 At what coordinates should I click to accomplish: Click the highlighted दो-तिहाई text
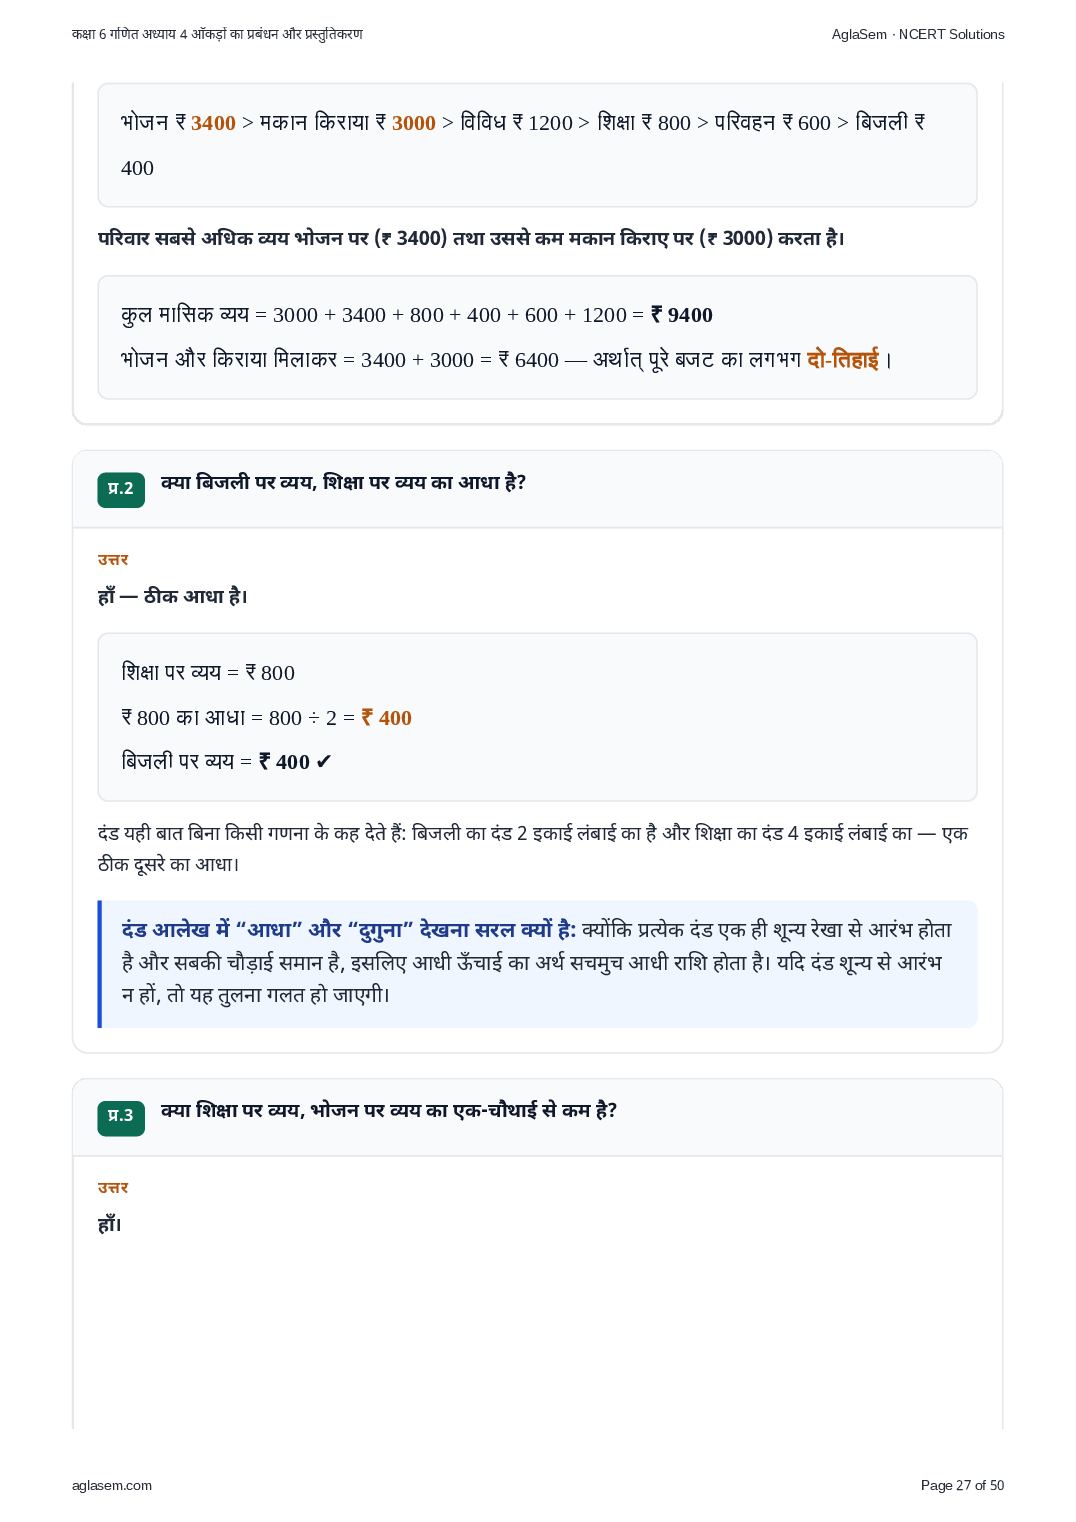pos(843,359)
